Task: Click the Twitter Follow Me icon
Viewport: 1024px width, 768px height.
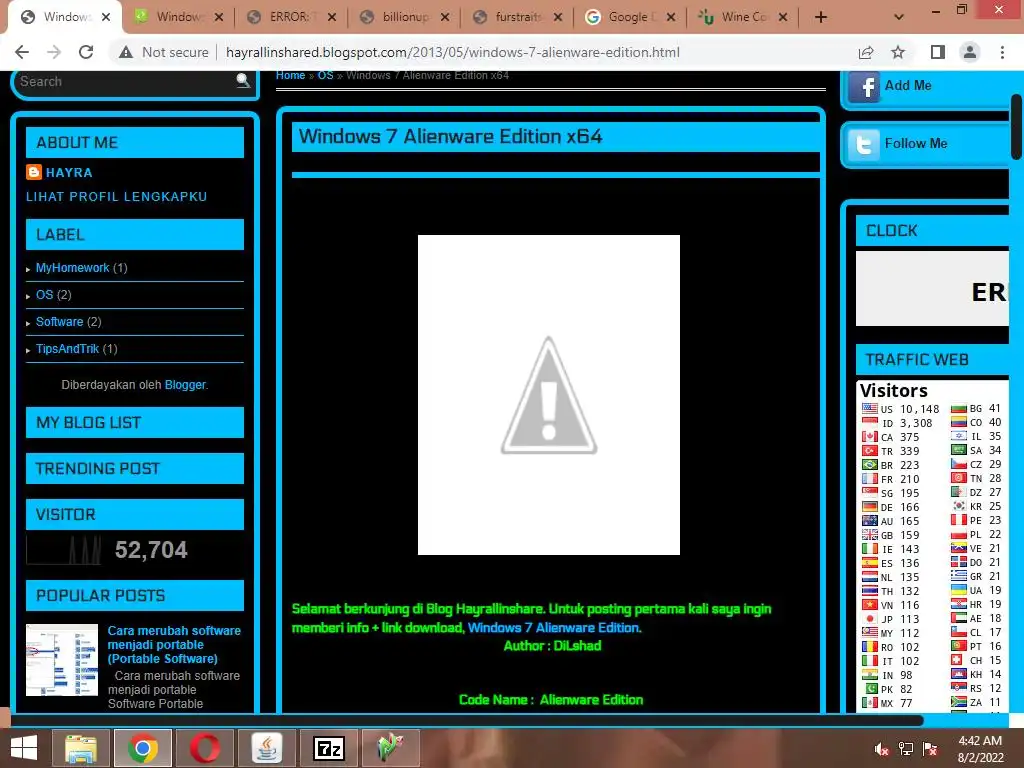Action: click(x=863, y=144)
